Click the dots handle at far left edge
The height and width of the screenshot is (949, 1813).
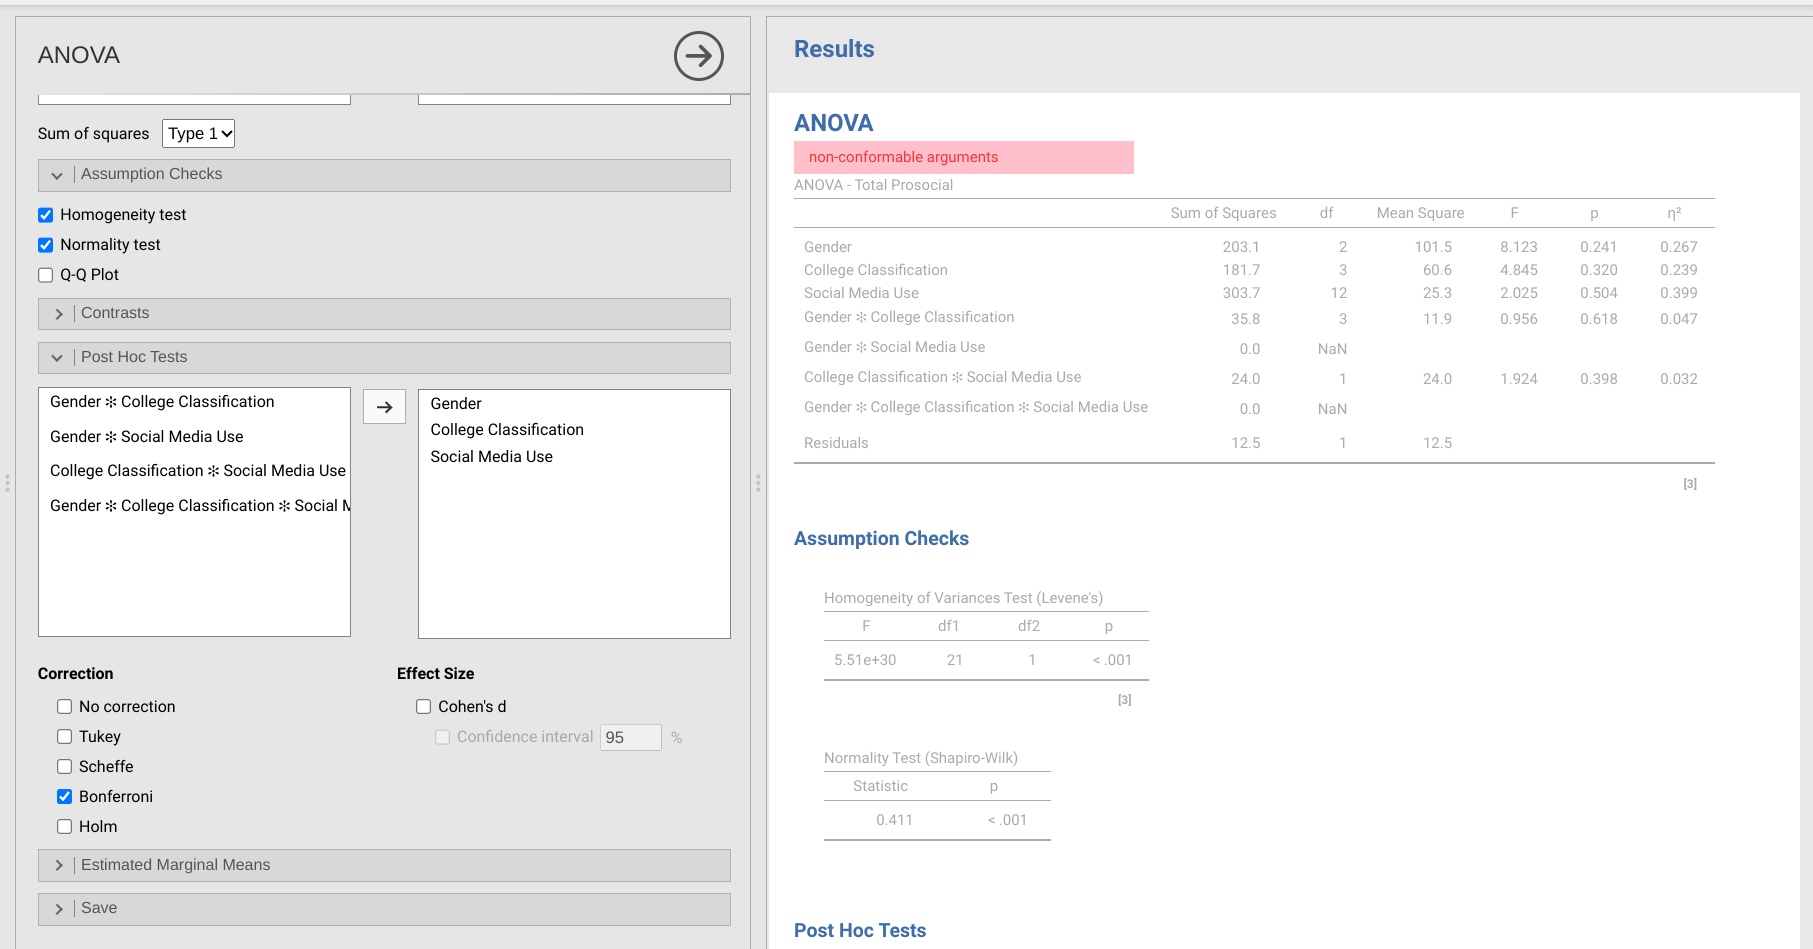8,483
